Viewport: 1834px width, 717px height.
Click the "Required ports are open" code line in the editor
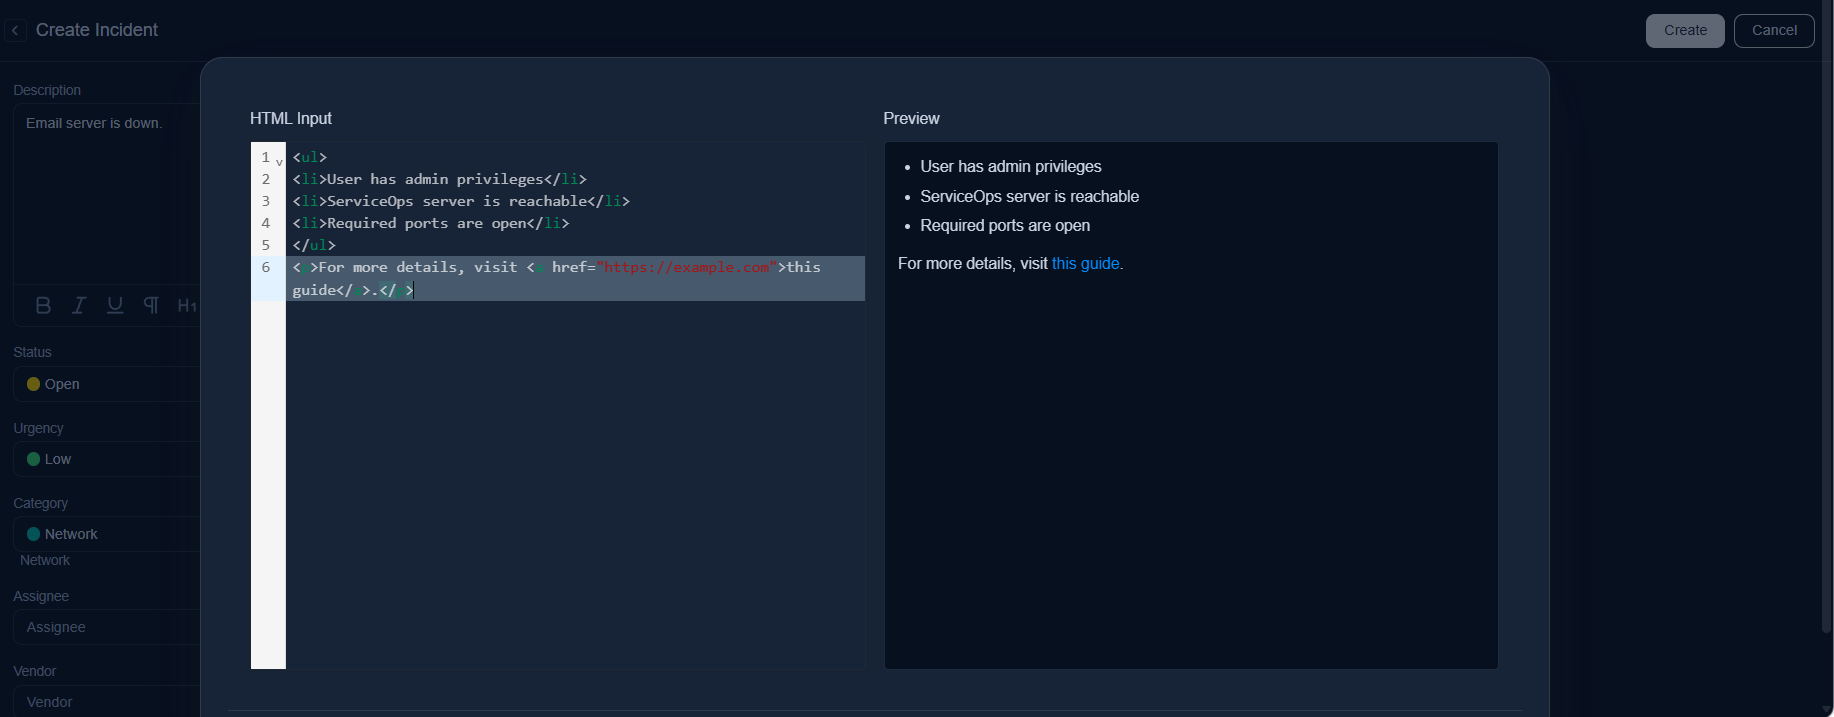point(431,223)
